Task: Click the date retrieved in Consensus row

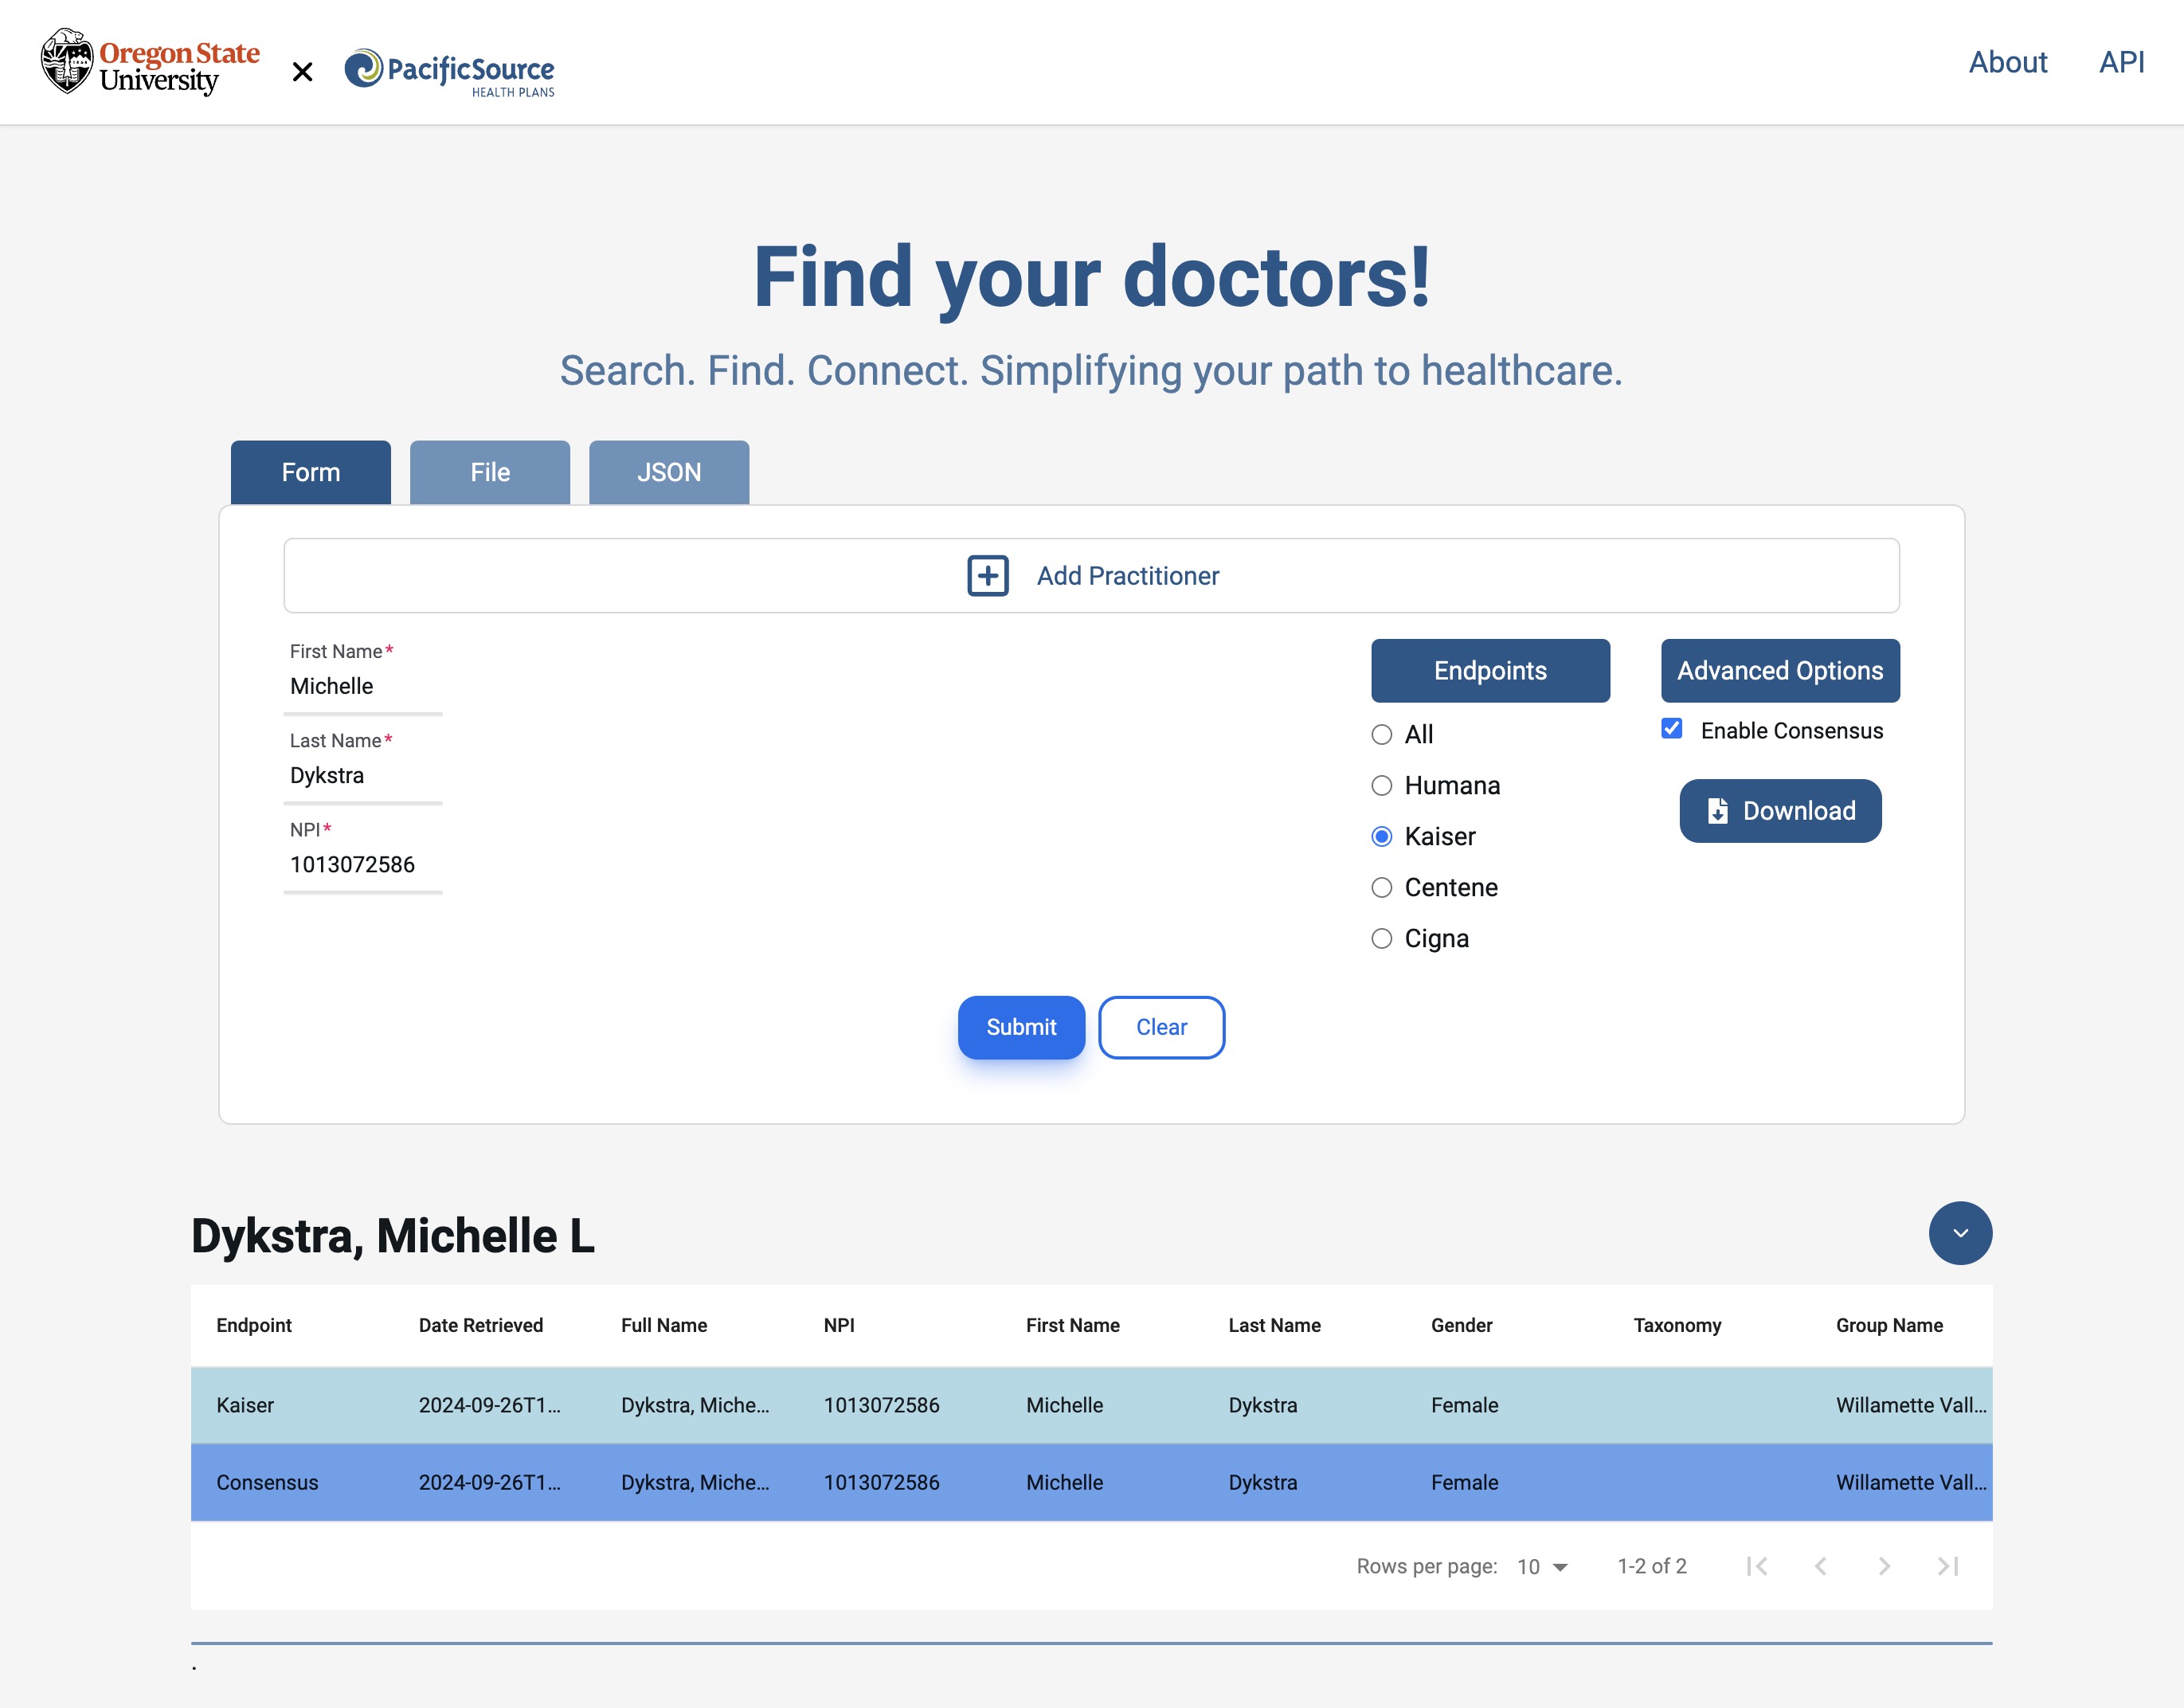Action: (490, 1482)
